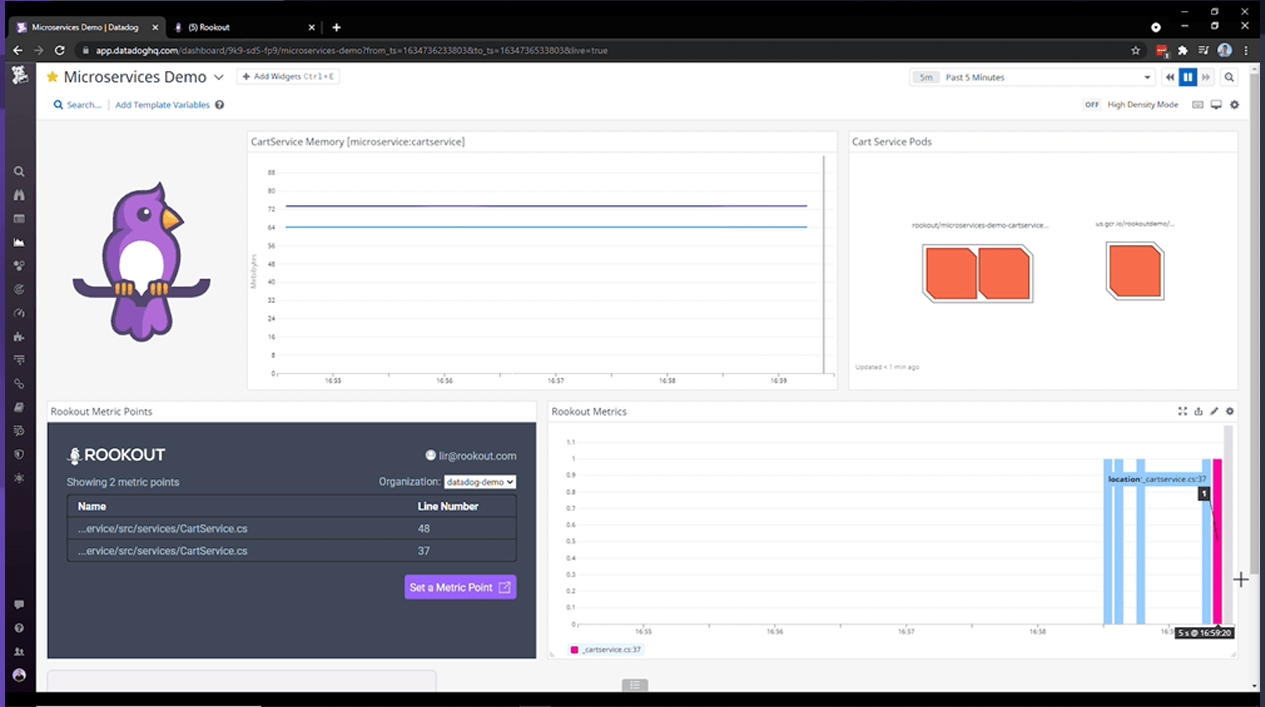Open the team people icon in sidebar
This screenshot has height=707, width=1265.
tap(19, 651)
